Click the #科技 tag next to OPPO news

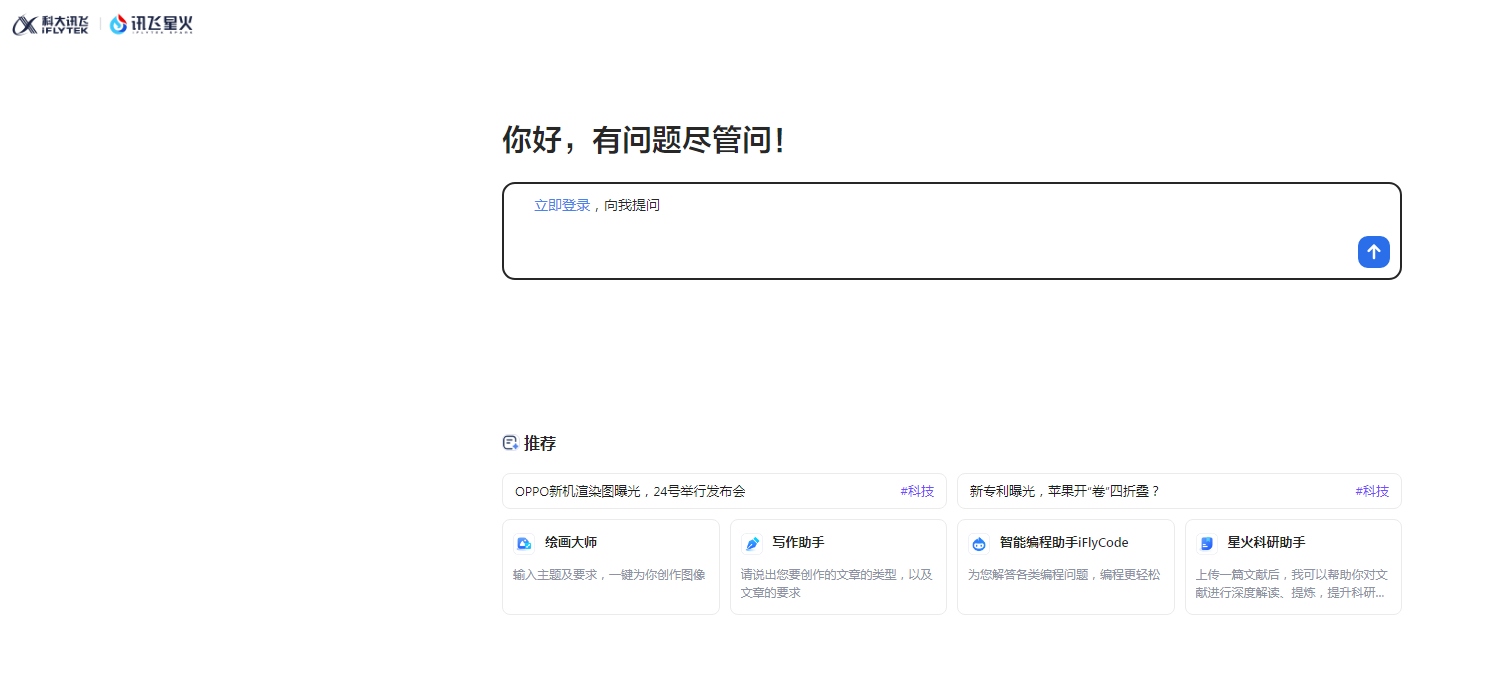(x=916, y=491)
